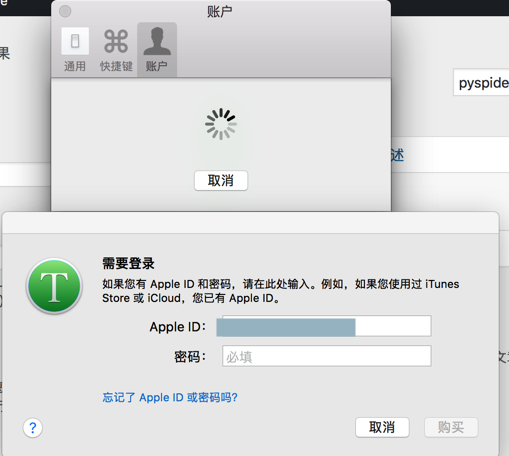Click the 密码 password field
The image size is (509, 456).
[327, 356]
